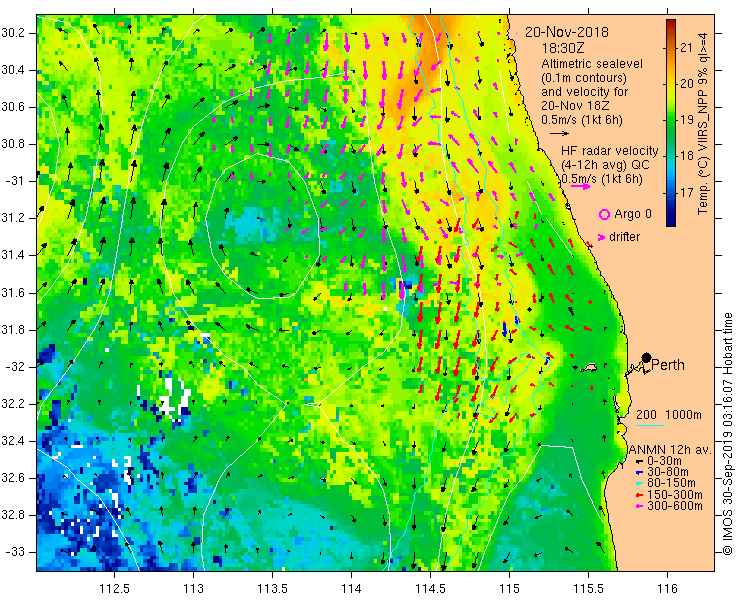Click the longitude axis label 112.5
This screenshot has height=600, width=740.
tap(114, 589)
